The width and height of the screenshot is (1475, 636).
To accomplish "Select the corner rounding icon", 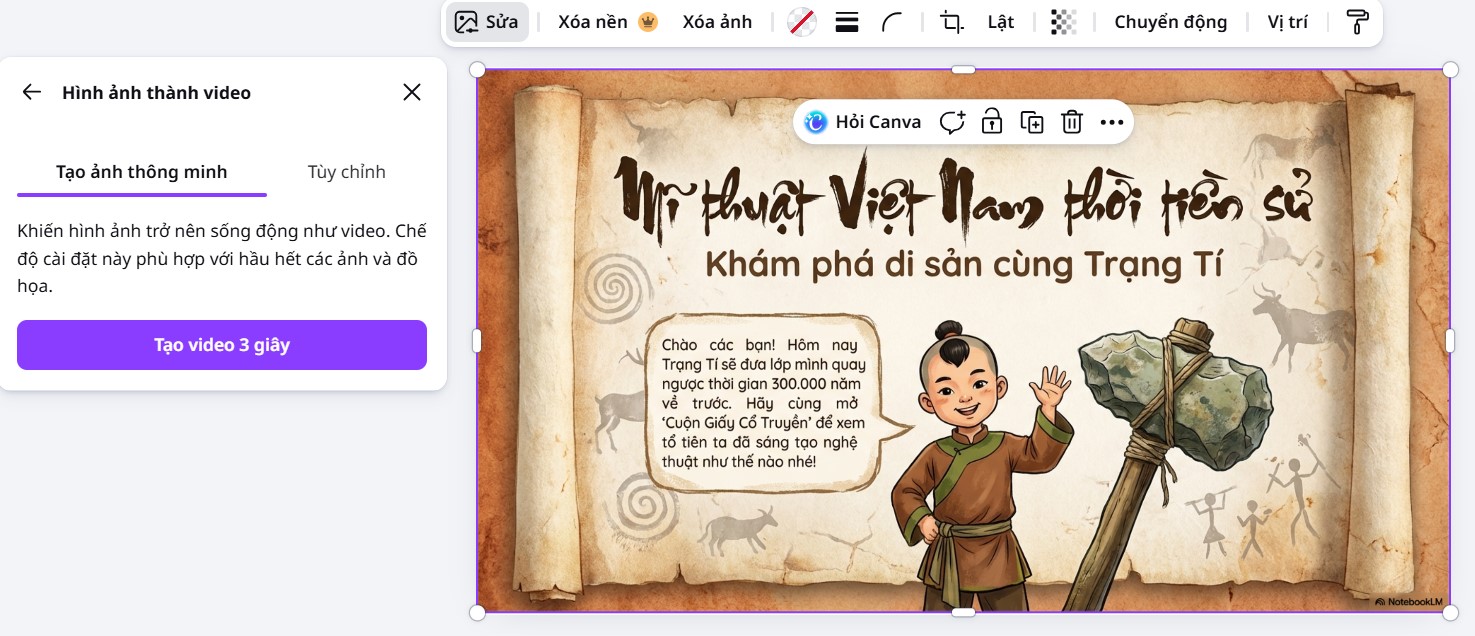I will coord(891,21).
